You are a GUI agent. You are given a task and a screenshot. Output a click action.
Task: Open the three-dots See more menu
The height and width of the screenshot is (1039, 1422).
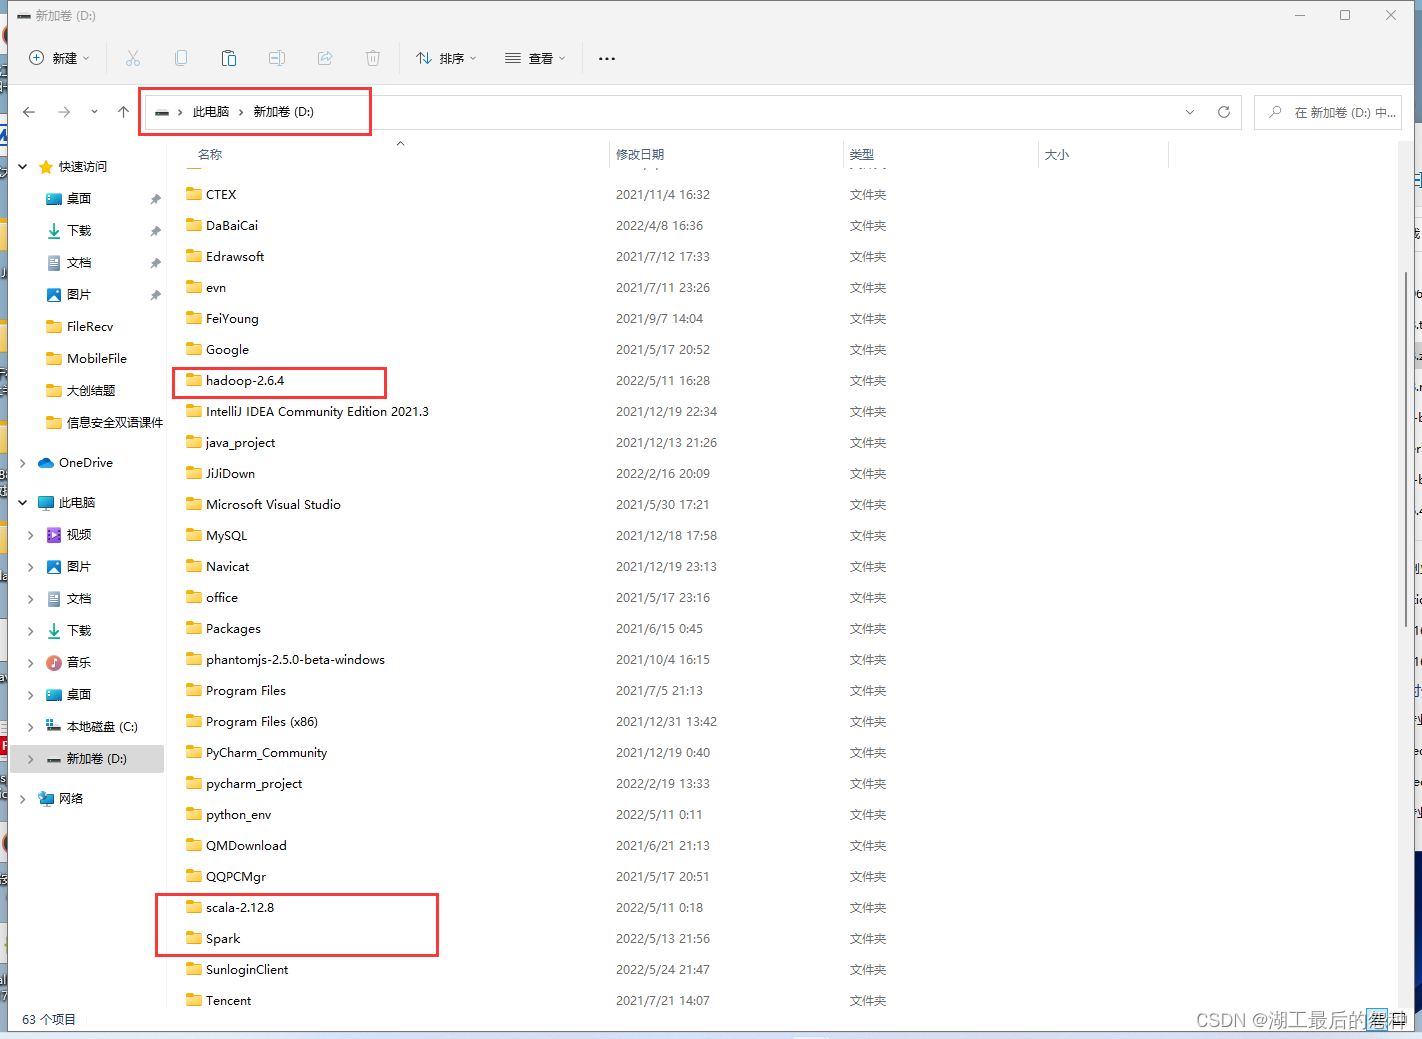tap(607, 58)
